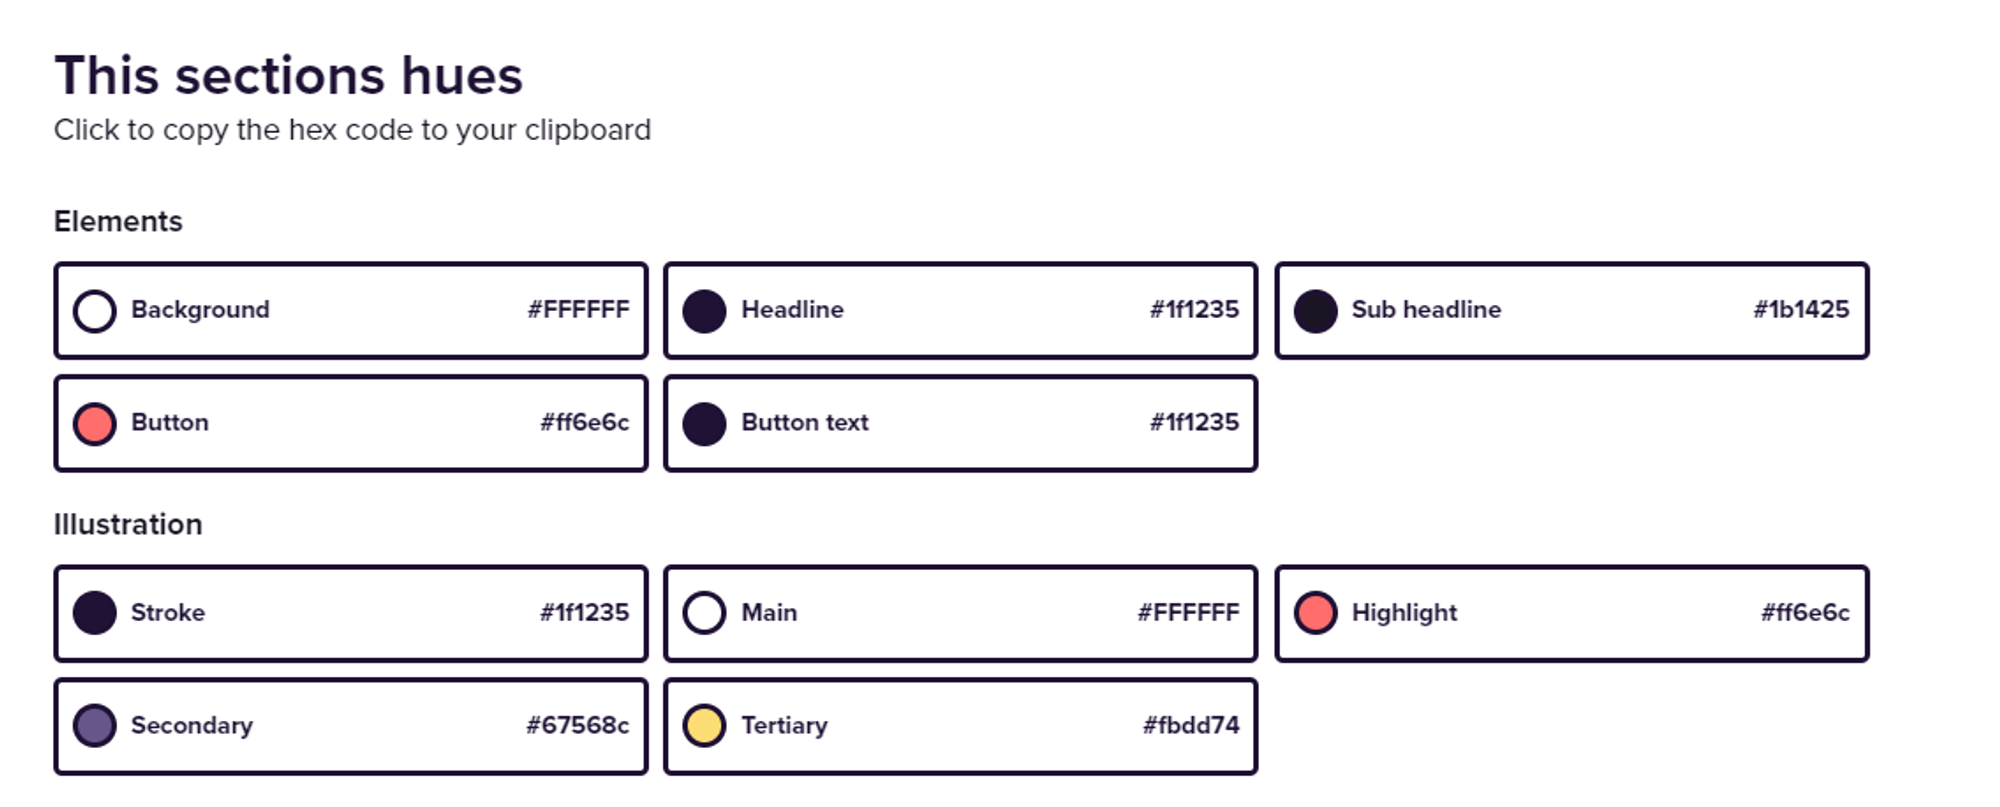The height and width of the screenshot is (807, 2000).
Task: Select the Stroke label in Illustration
Action: (x=168, y=613)
